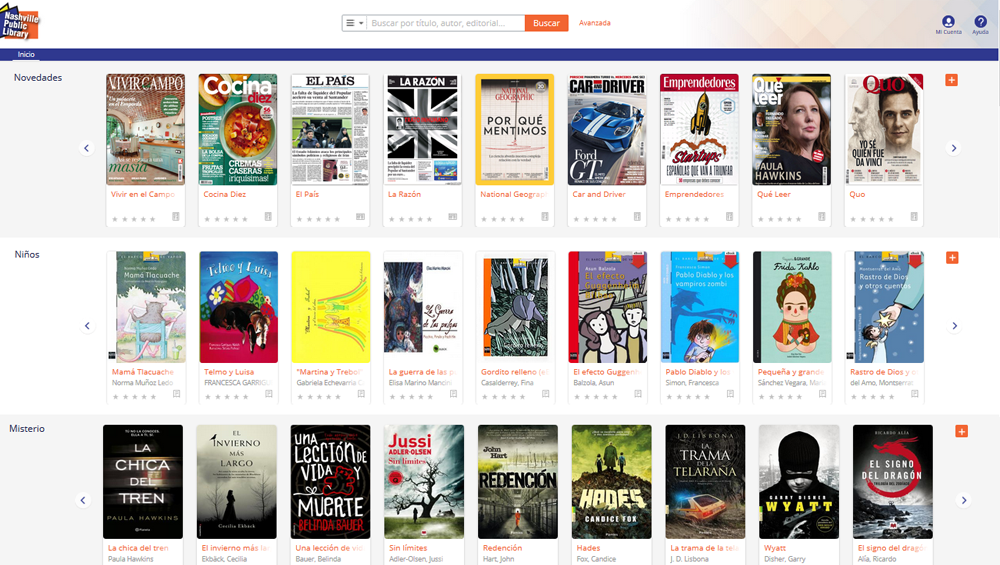Open Redención book cover

518,482
